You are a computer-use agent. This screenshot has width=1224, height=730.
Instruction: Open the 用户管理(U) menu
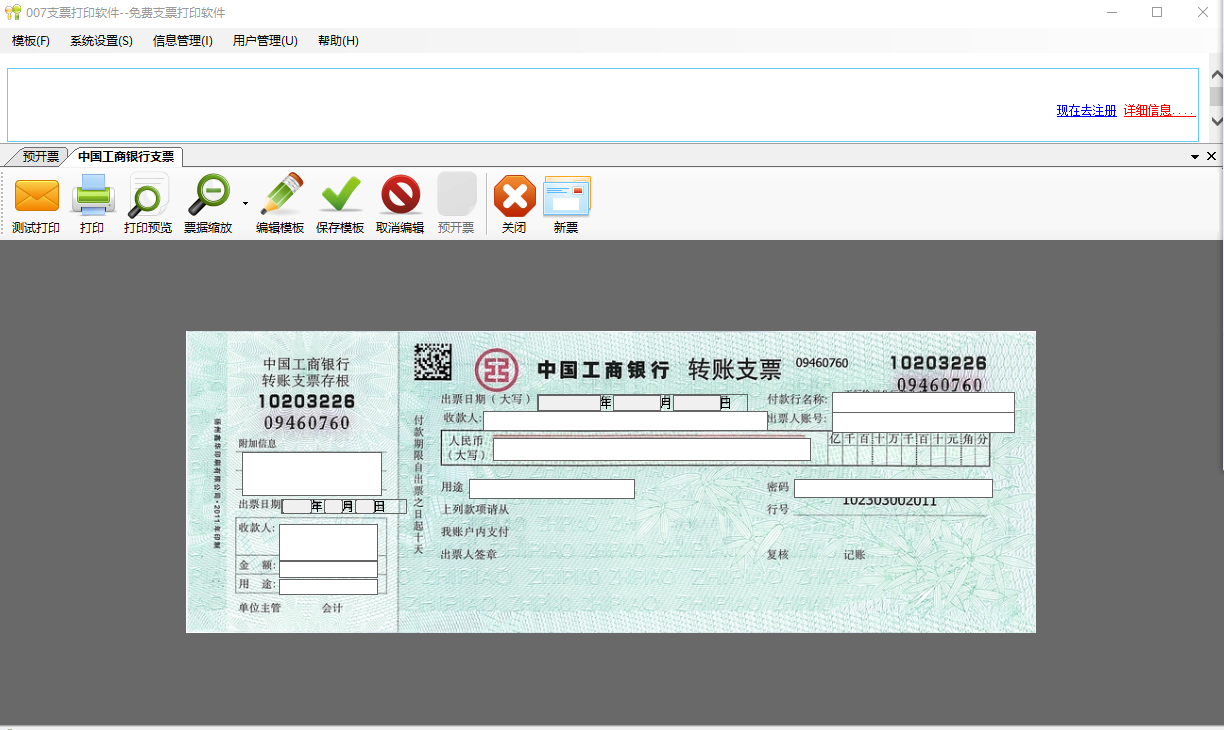pos(265,41)
